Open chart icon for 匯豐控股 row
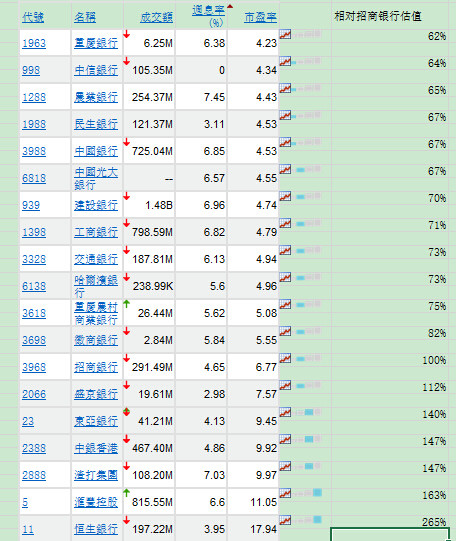The height and width of the screenshot is (541, 456). [285, 493]
